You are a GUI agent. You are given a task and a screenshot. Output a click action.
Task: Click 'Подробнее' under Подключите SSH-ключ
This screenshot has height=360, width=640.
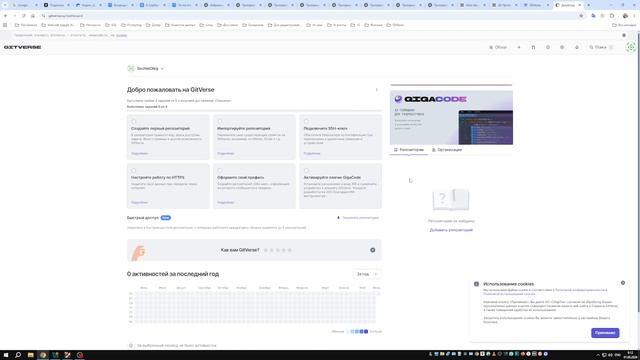(x=312, y=153)
